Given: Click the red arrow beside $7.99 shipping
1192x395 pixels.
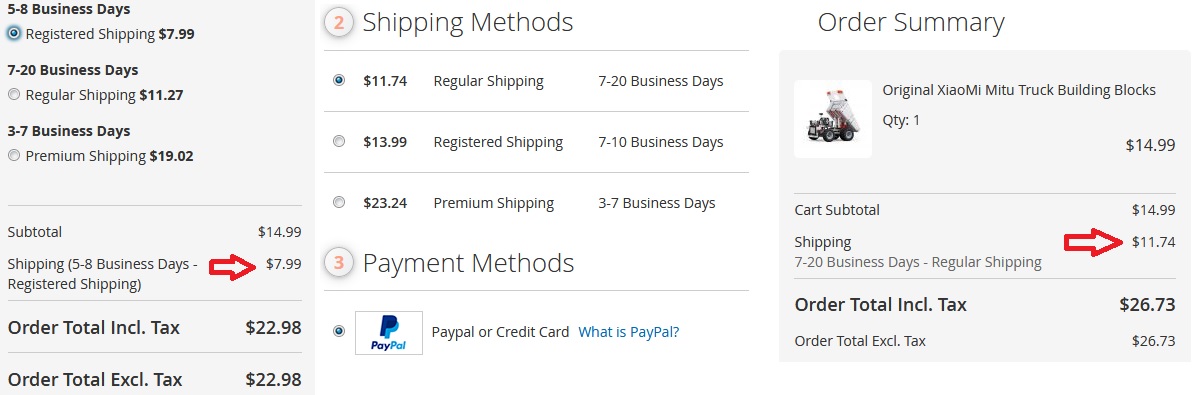Looking at the screenshot, I should click(233, 266).
